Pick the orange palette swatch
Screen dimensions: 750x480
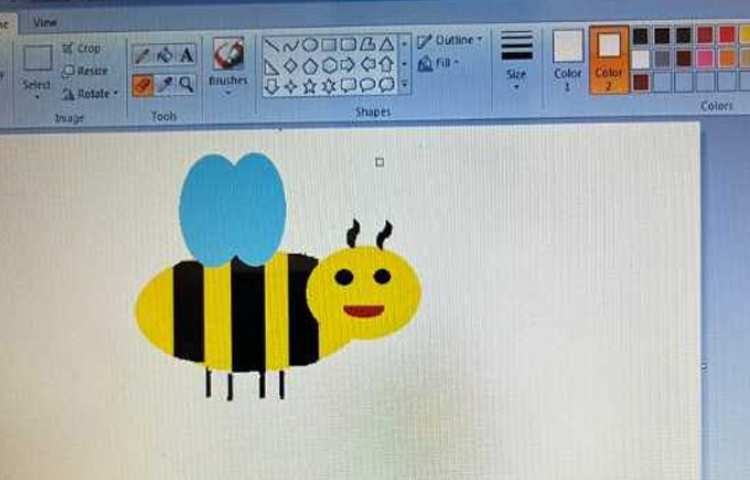click(727, 57)
